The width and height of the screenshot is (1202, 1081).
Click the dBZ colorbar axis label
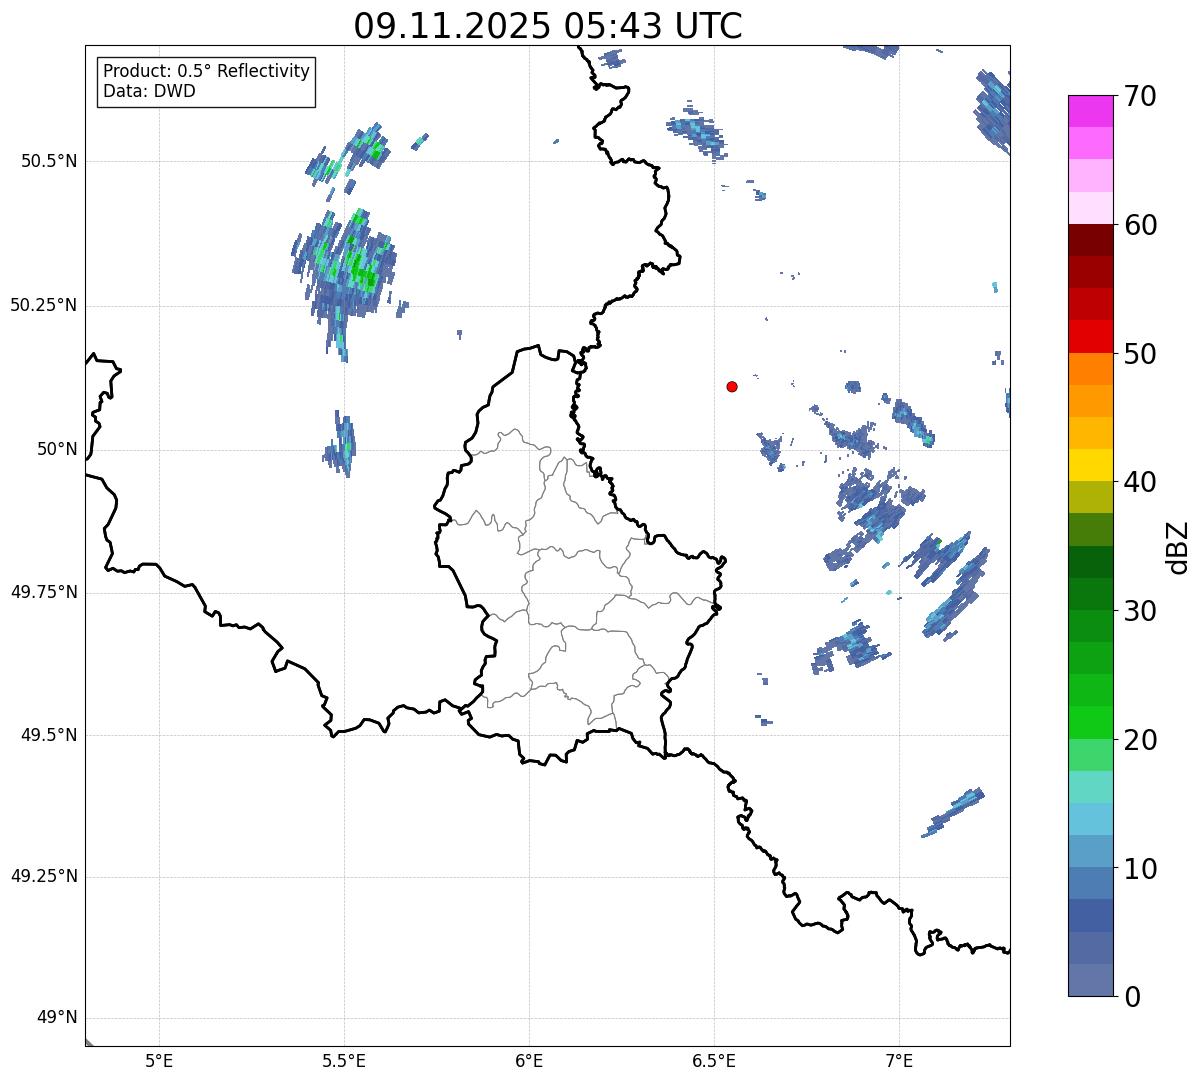(x=1178, y=546)
